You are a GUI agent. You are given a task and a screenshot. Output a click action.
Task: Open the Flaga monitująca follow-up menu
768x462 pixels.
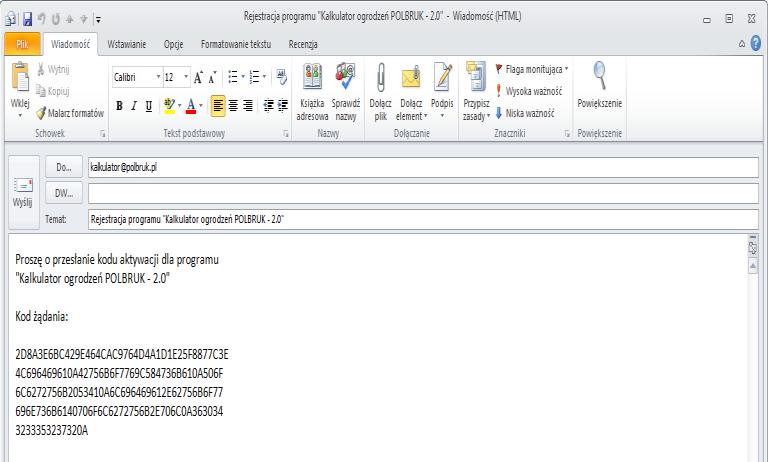click(531, 69)
